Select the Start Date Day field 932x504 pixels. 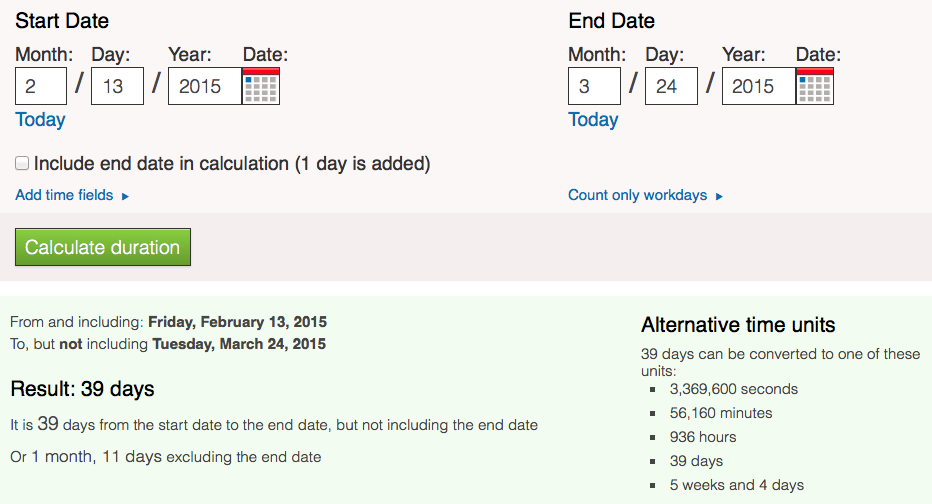pyautogui.click(x=117, y=86)
